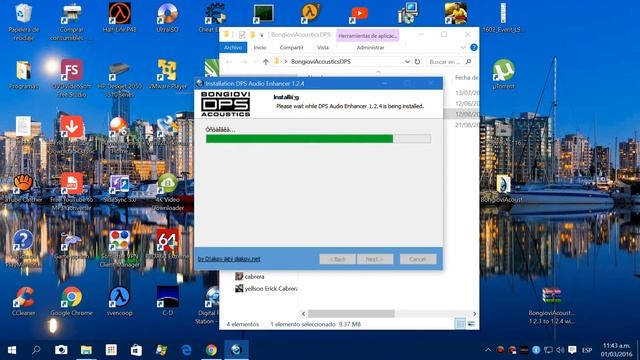
Task: Open the BongioviAcoust 1.2.3 to 1.2.4 archive icon
Action: coord(551,305)
